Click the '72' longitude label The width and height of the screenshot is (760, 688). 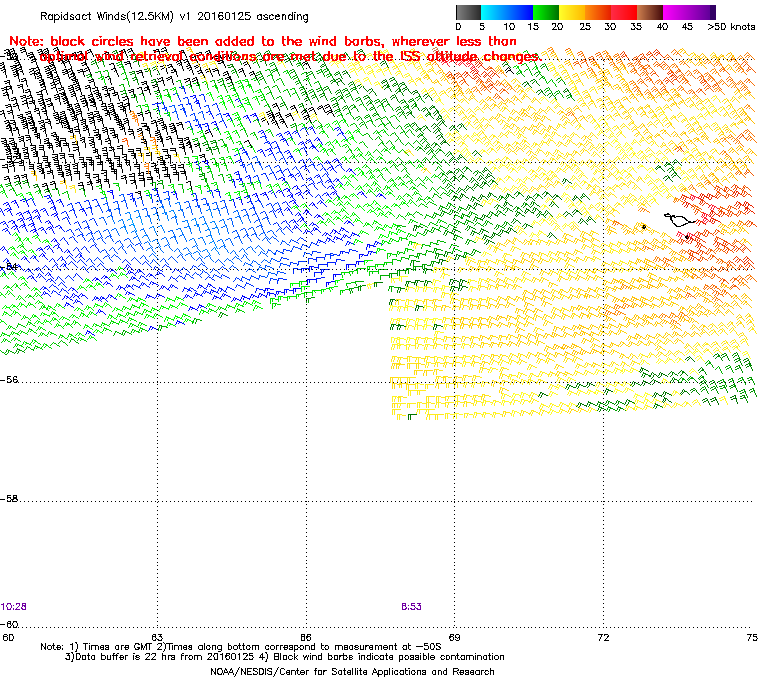(x=603, y=637)
